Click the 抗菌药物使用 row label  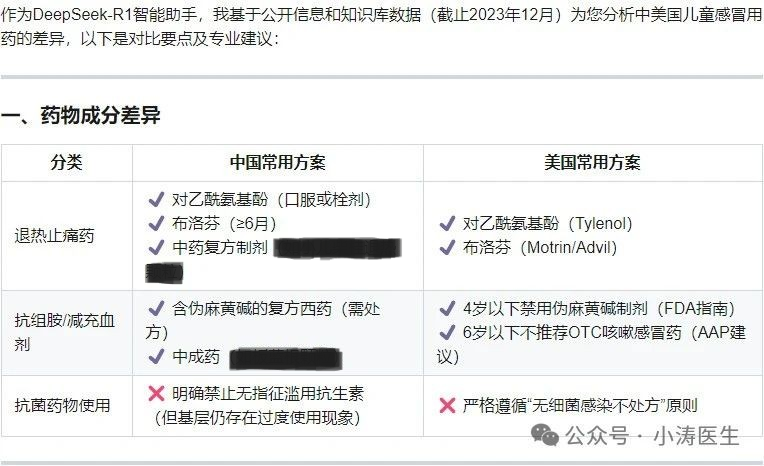[x=62, y=405]
